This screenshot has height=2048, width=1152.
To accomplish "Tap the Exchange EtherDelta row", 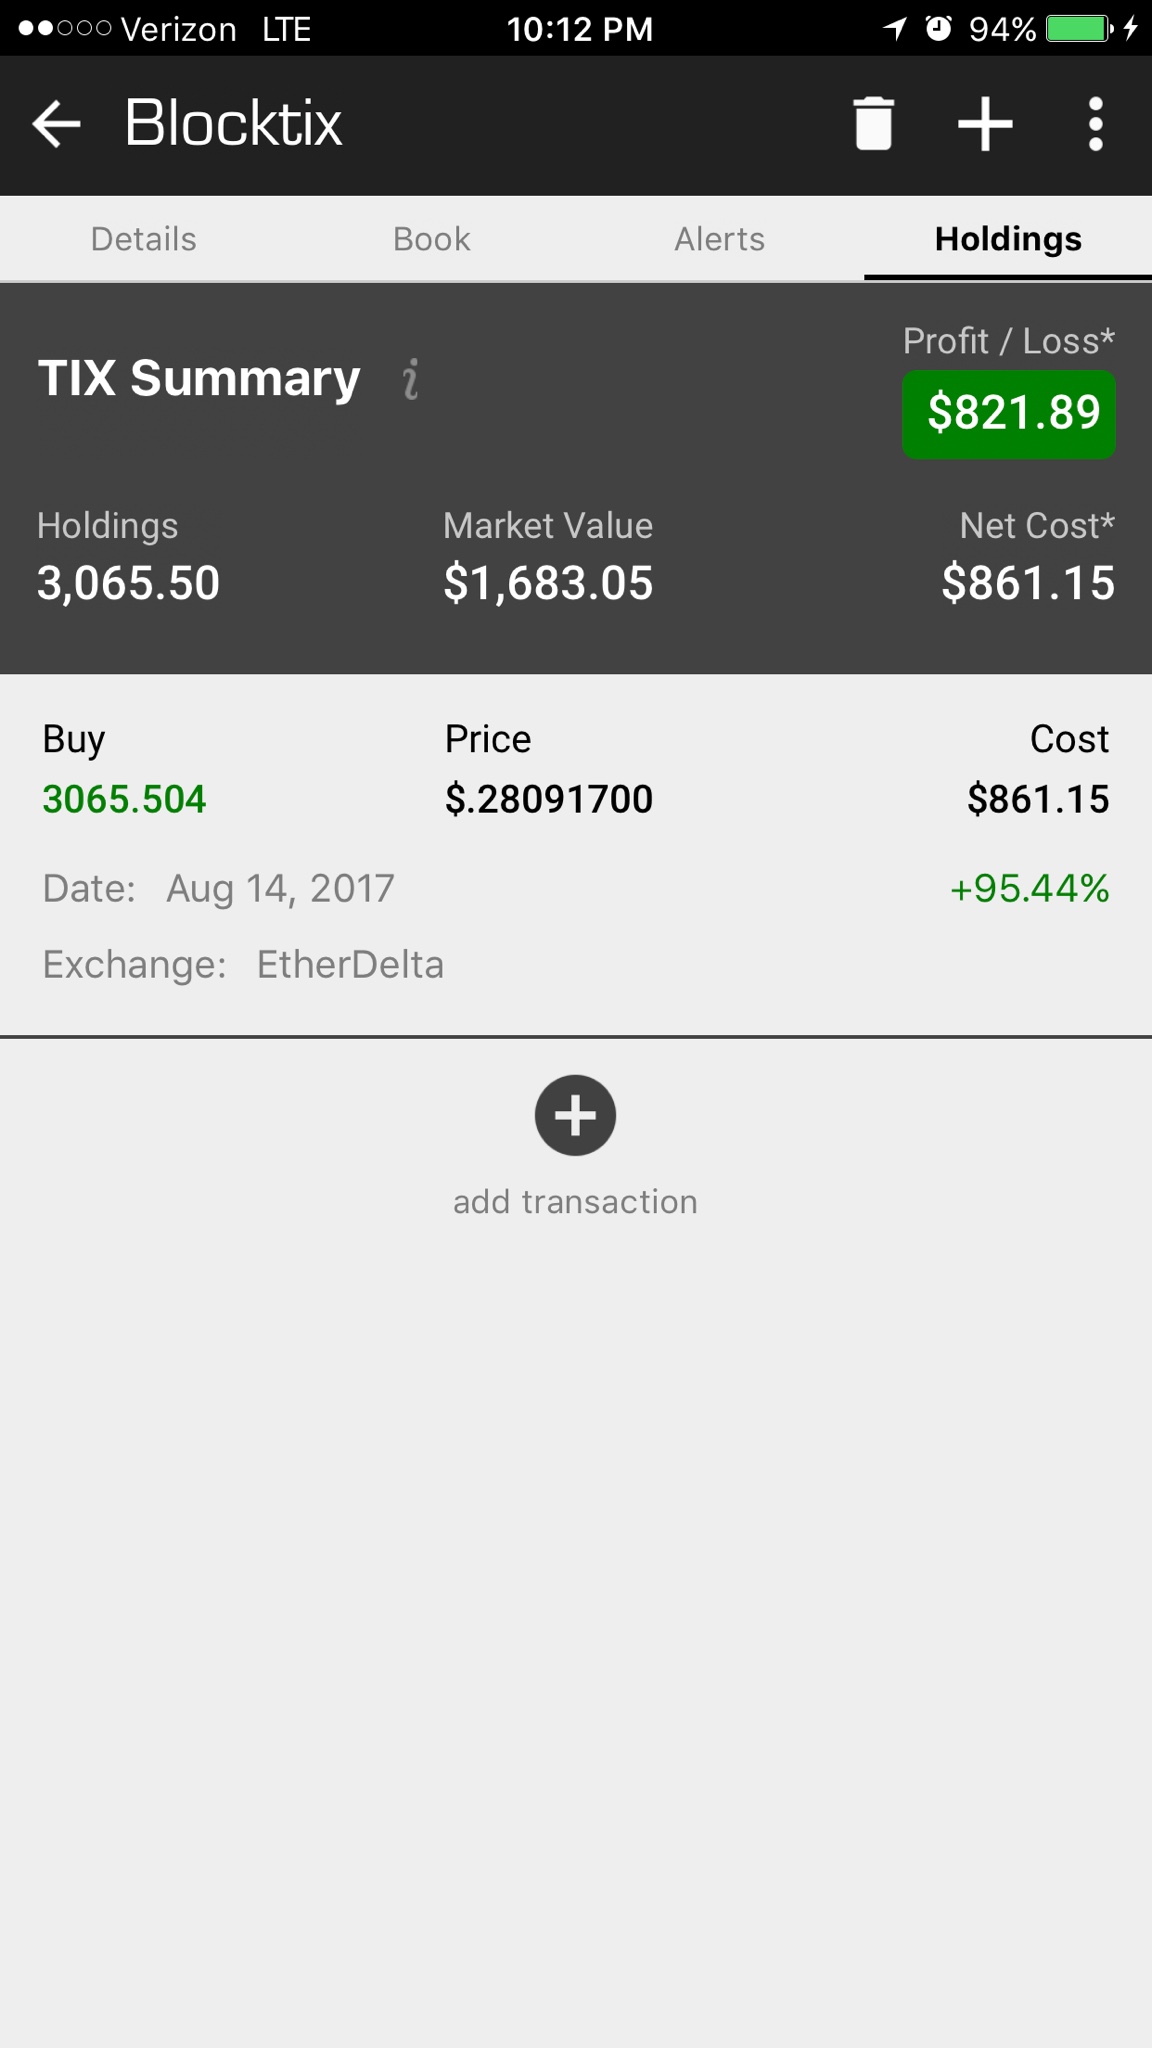I will [243, 965].
